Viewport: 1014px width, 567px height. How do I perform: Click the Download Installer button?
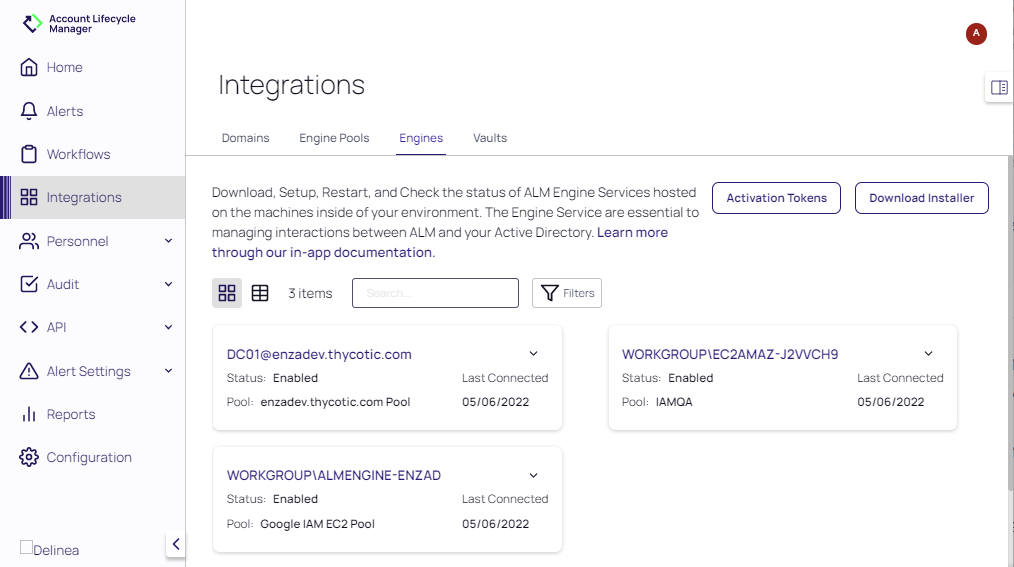coord(921,198)
